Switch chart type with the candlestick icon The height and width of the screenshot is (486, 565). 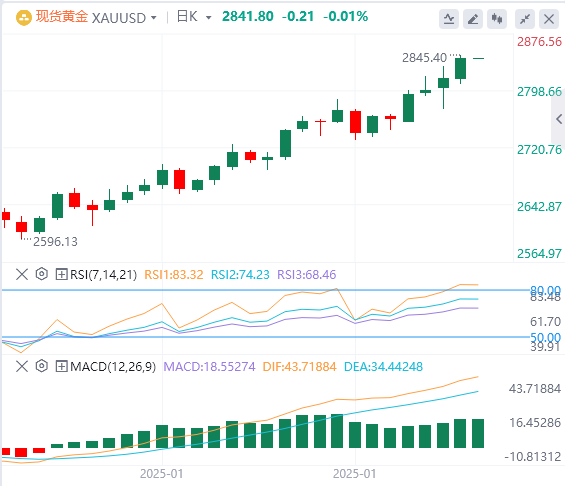(x=497, y=19)
